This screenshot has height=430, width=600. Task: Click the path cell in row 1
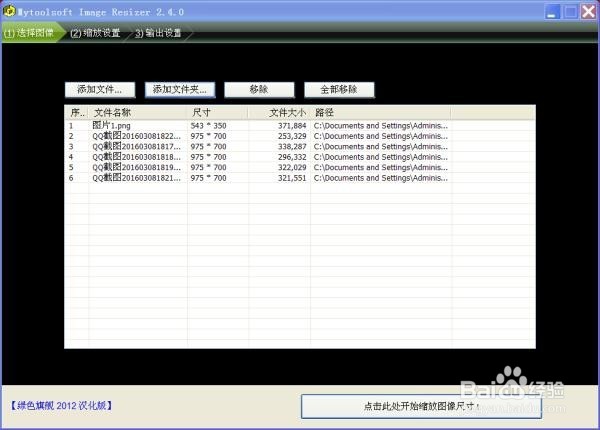381,126
